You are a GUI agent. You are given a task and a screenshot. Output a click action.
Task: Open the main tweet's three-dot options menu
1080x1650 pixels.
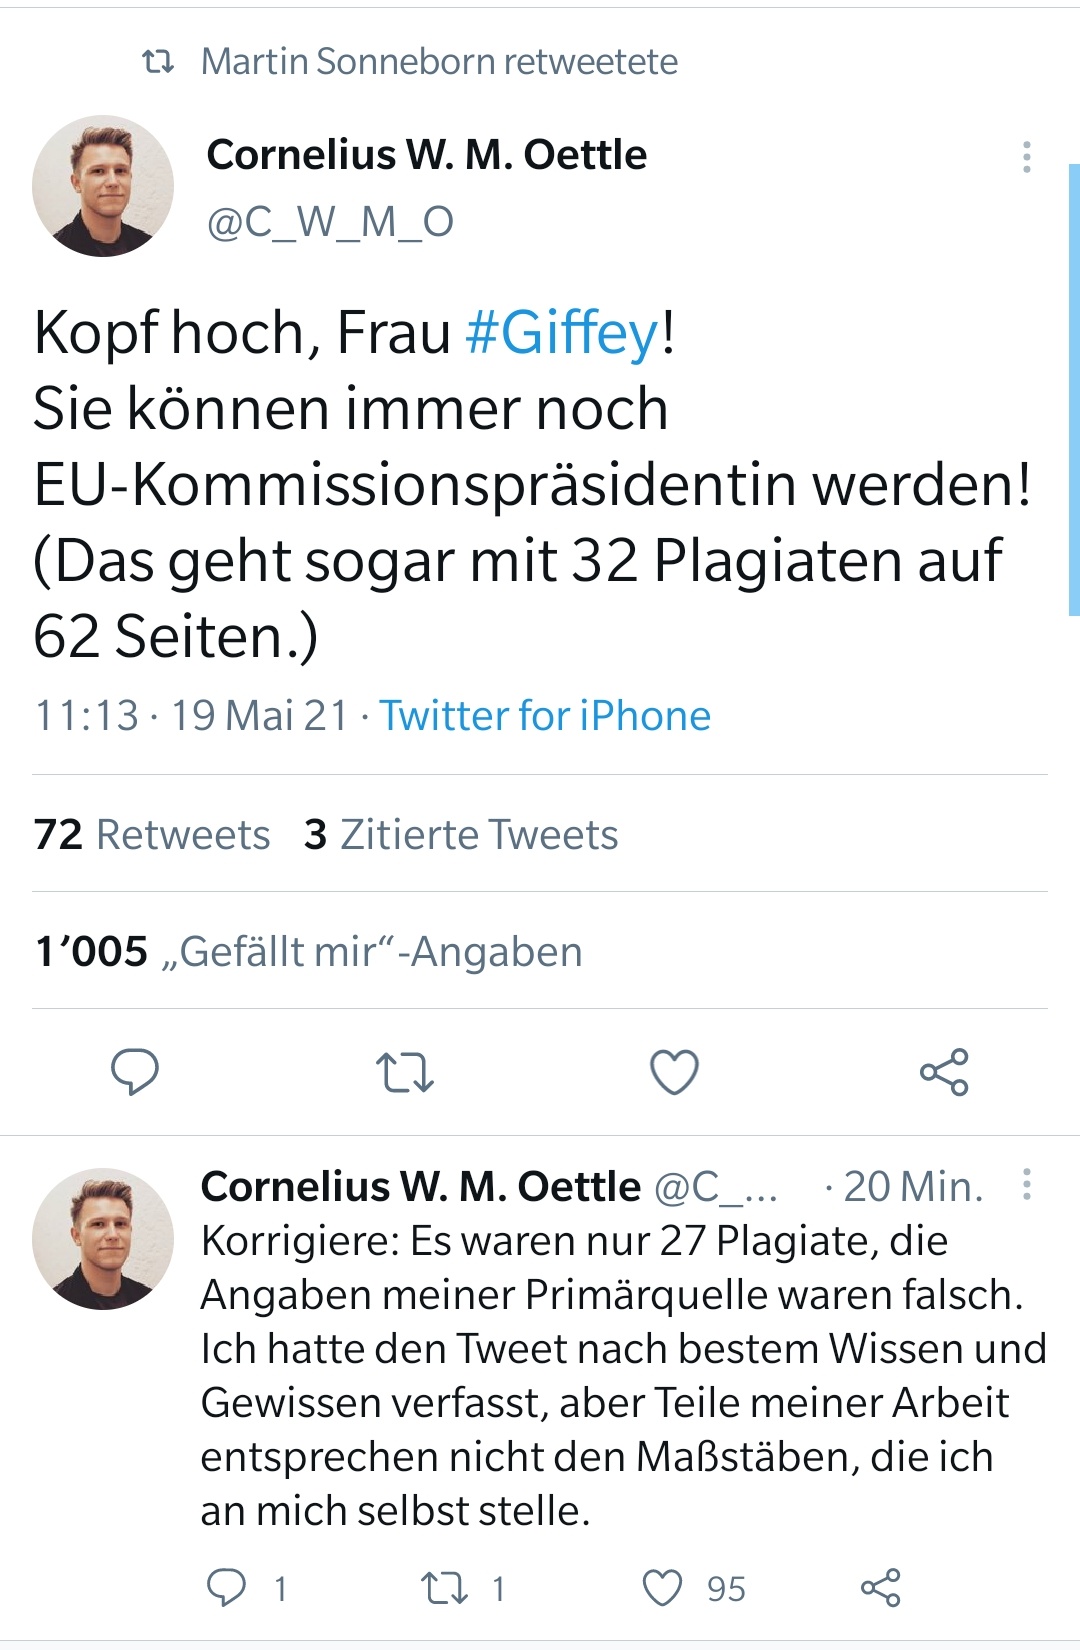point(1026,157)
